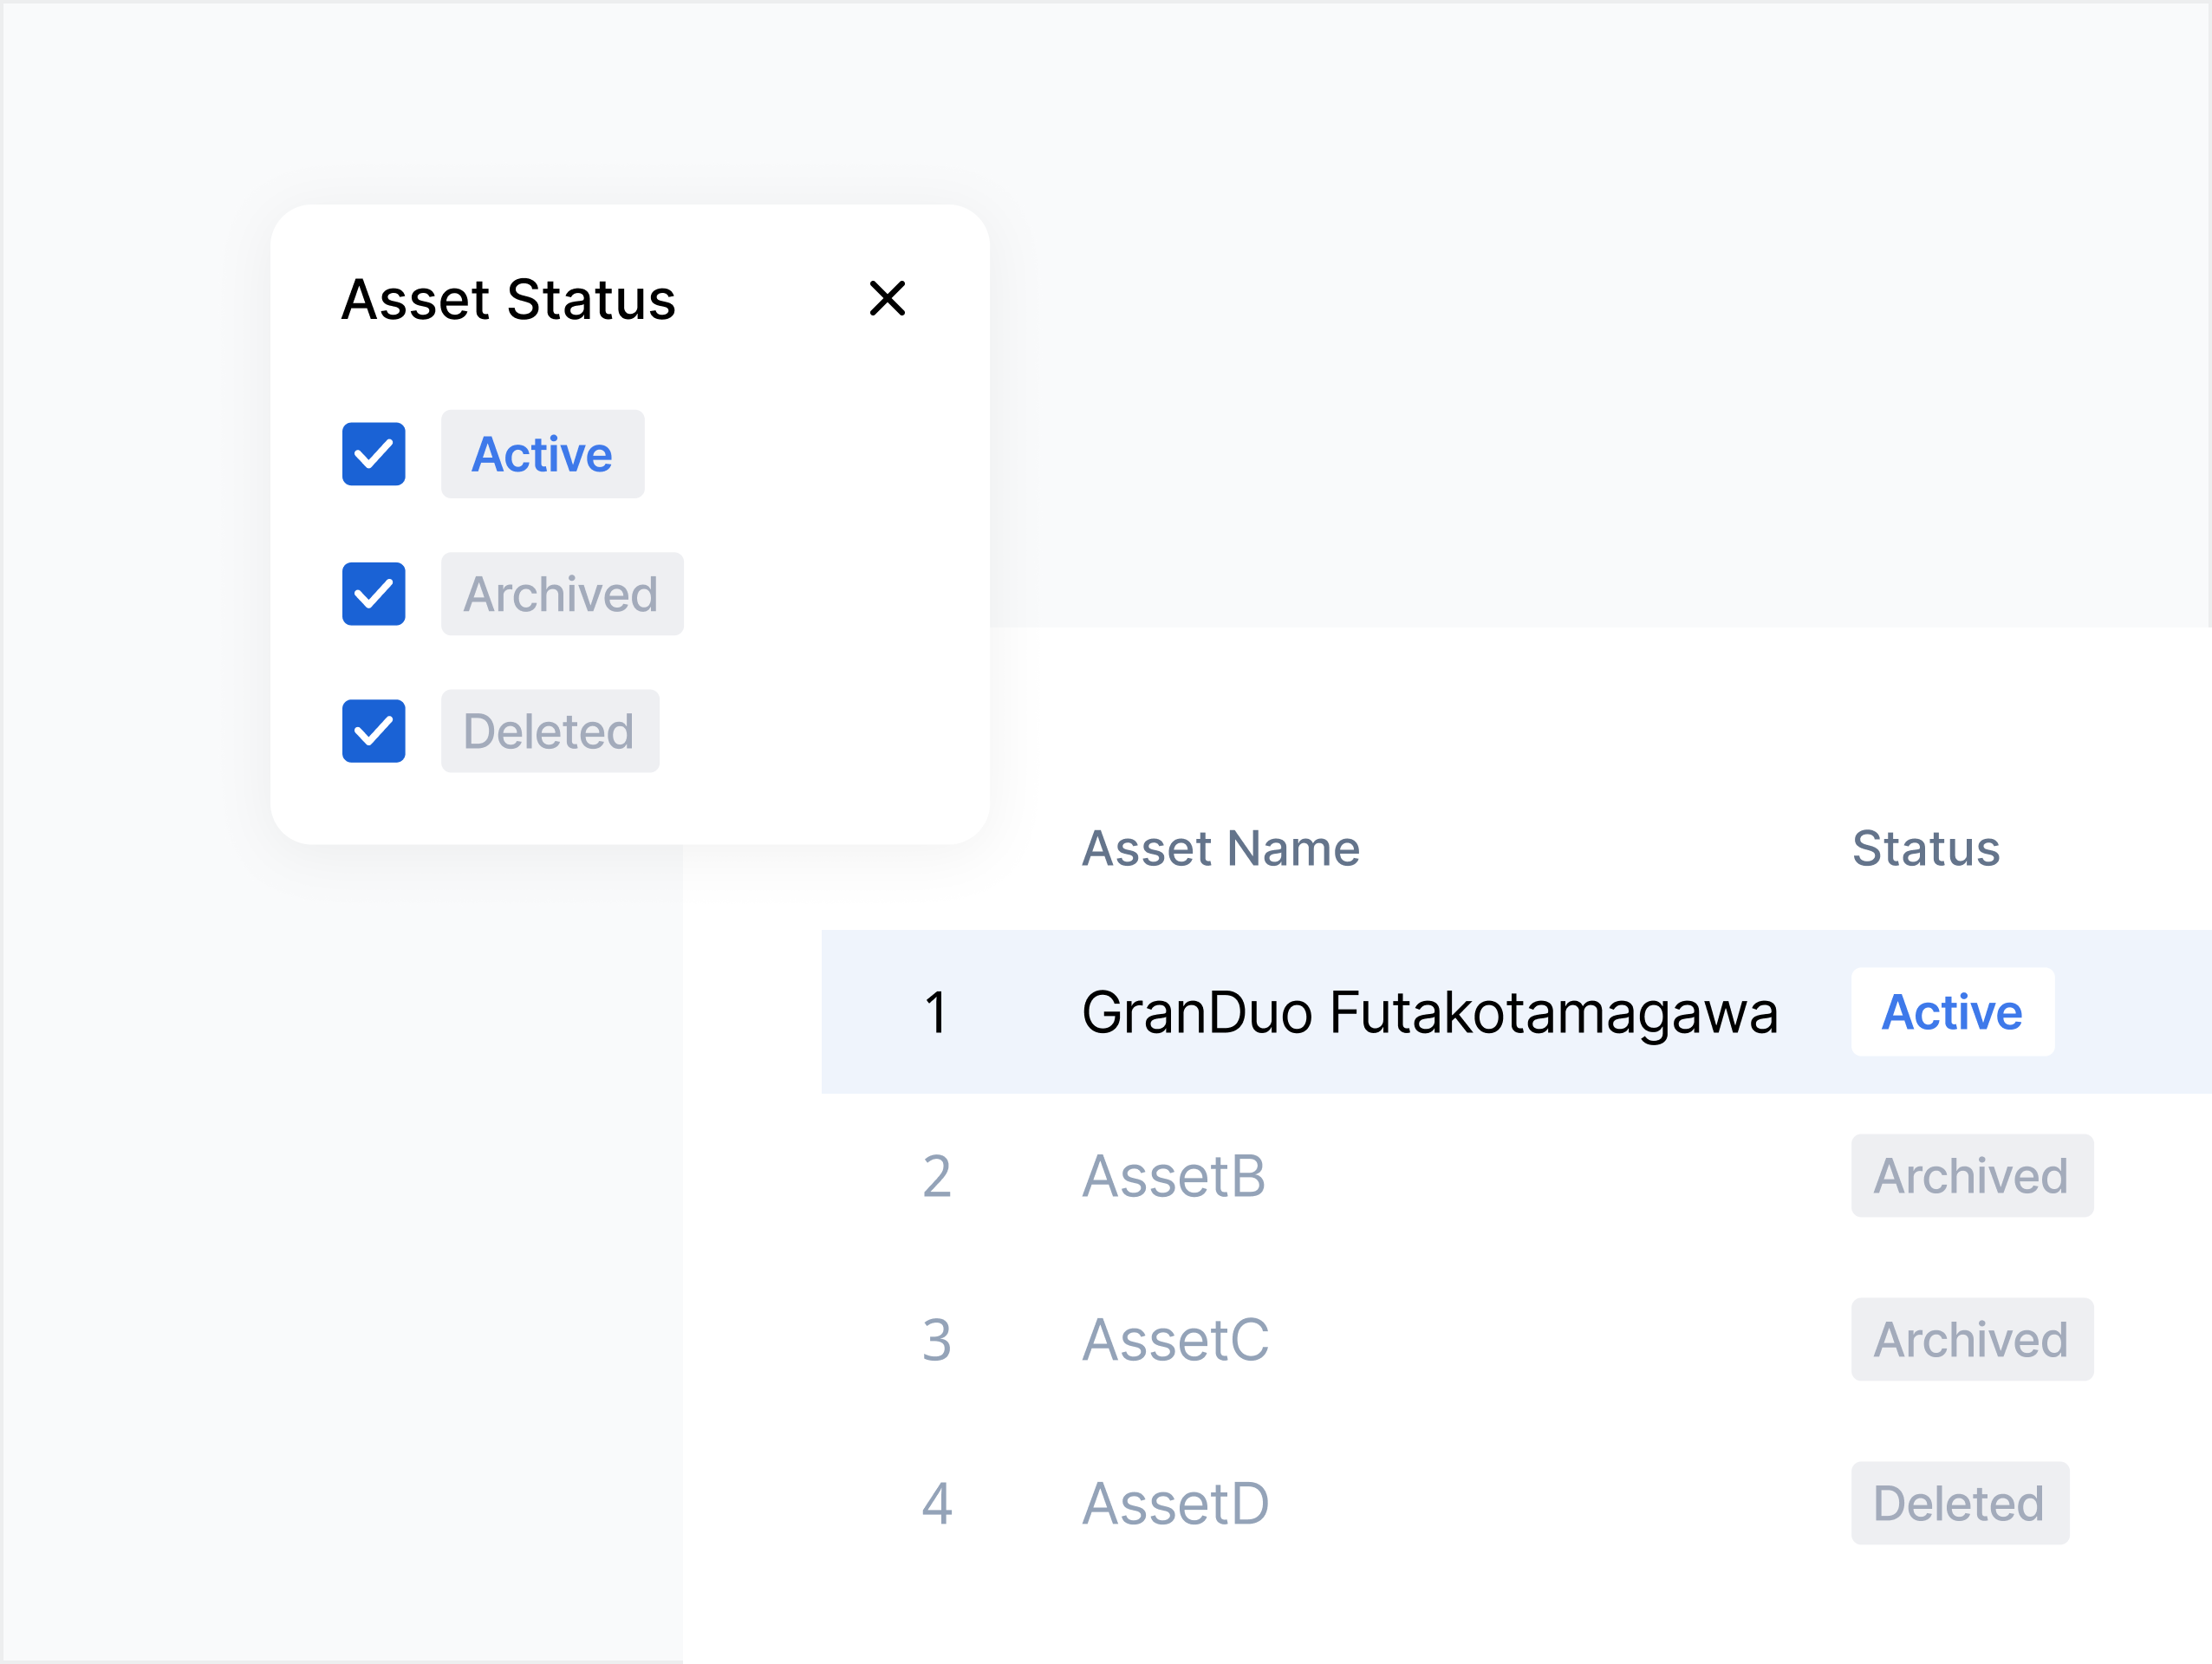This screenshot has height=1664, width=2212.
Task: Click row number 4 in table
Action: click(x=936, y=1504)
